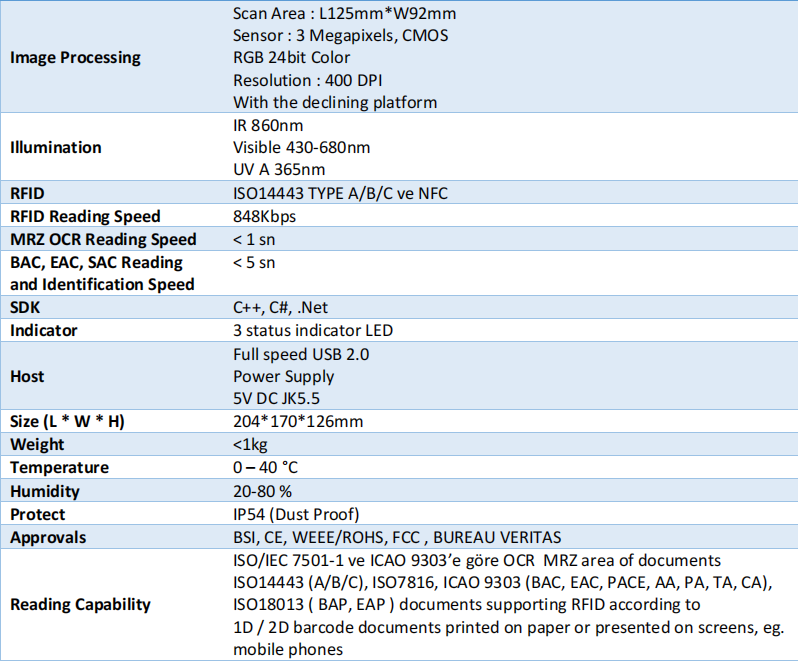
Task: Click the Reading Capability row label
Action: [x=80, y=604]
